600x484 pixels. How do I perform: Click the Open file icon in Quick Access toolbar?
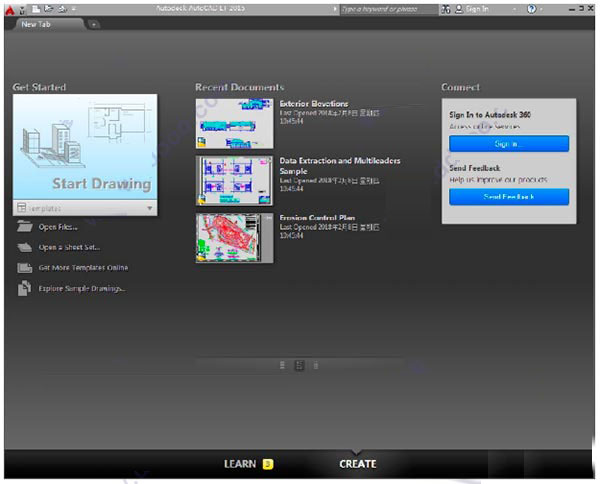[49, 8]
